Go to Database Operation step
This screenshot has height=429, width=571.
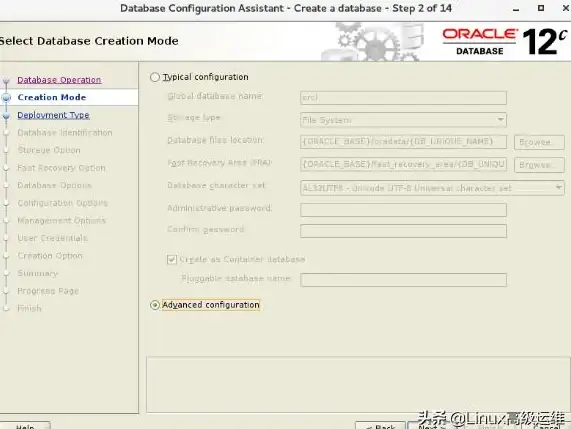tap(59, 80)
